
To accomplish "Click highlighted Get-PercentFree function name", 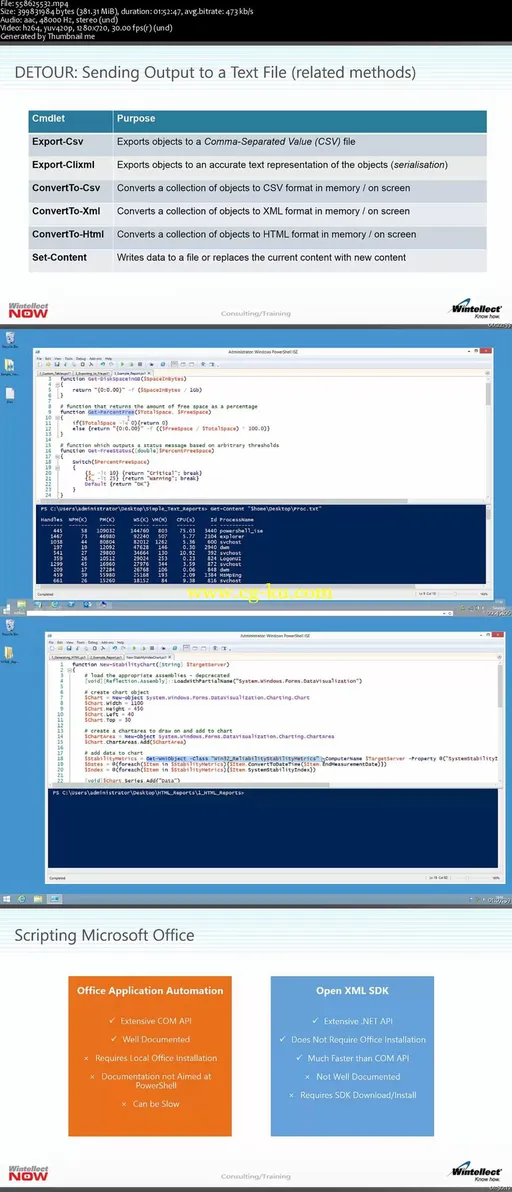I will pyautogui.click(x=109, y=412).
